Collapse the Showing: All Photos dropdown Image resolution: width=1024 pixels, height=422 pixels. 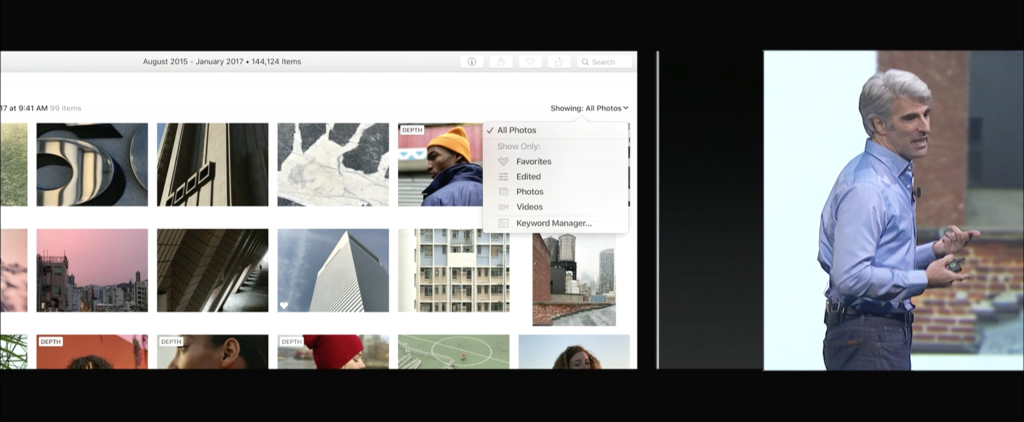589,108
